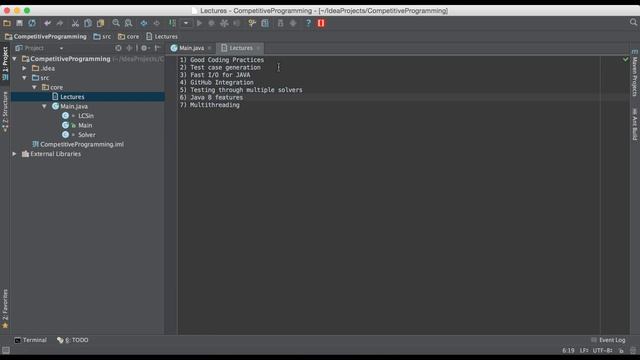Close the Lectures tab

[x=258, y=48]
